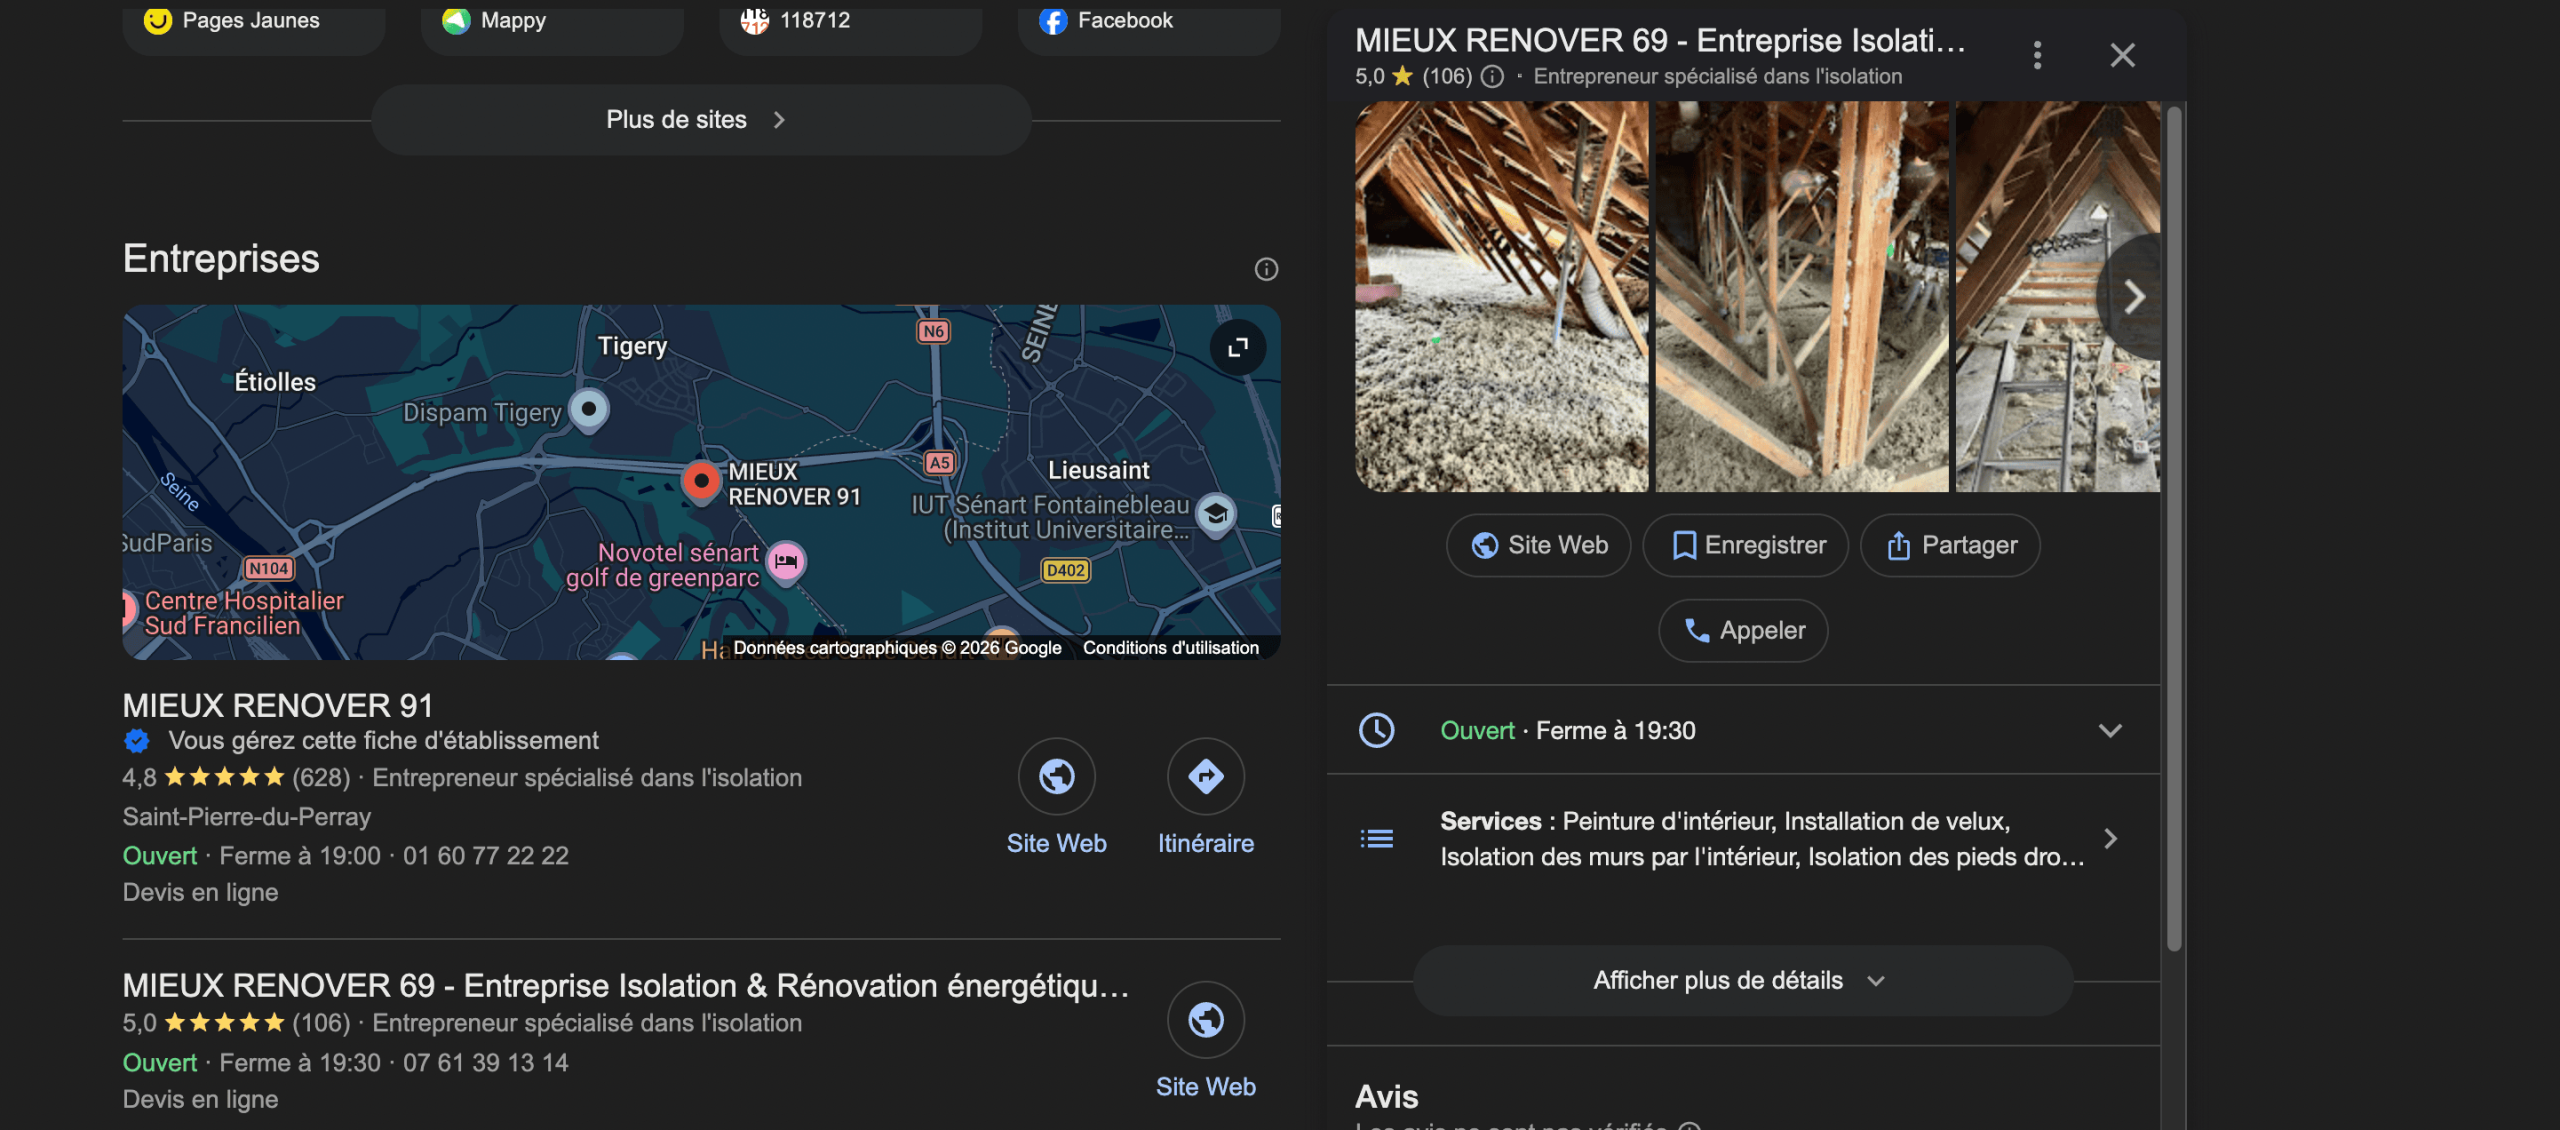The height and width of the screenshot is (1130, 2560).
Task: Open the globe Site Web icon for MIEUX RENOVER 91
Action: click(1056, 776)
